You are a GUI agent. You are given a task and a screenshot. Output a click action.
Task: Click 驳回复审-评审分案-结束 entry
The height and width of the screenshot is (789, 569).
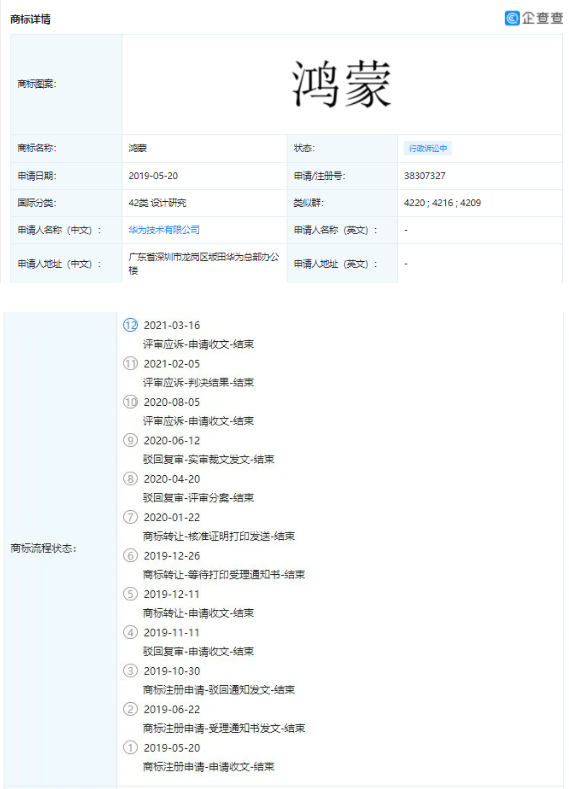tap(198, 498)
